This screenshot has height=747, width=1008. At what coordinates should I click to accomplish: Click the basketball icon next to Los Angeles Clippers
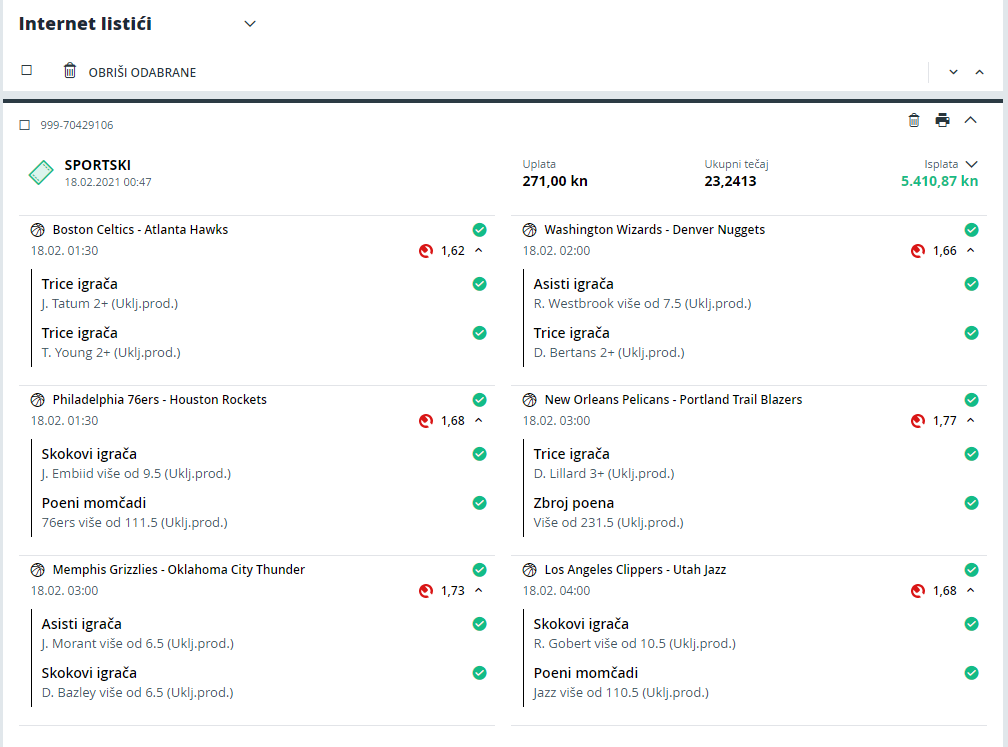click(x=530, y=570)
